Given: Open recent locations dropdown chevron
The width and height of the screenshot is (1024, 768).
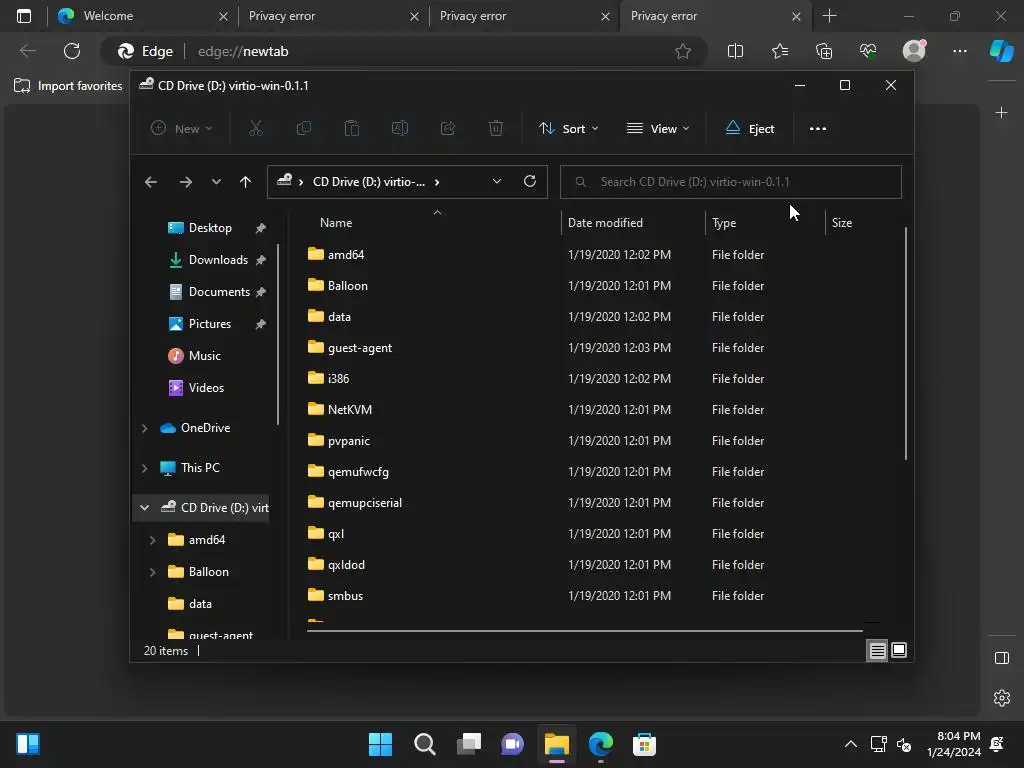Looking at the screenshot, I should coord(216,182).
